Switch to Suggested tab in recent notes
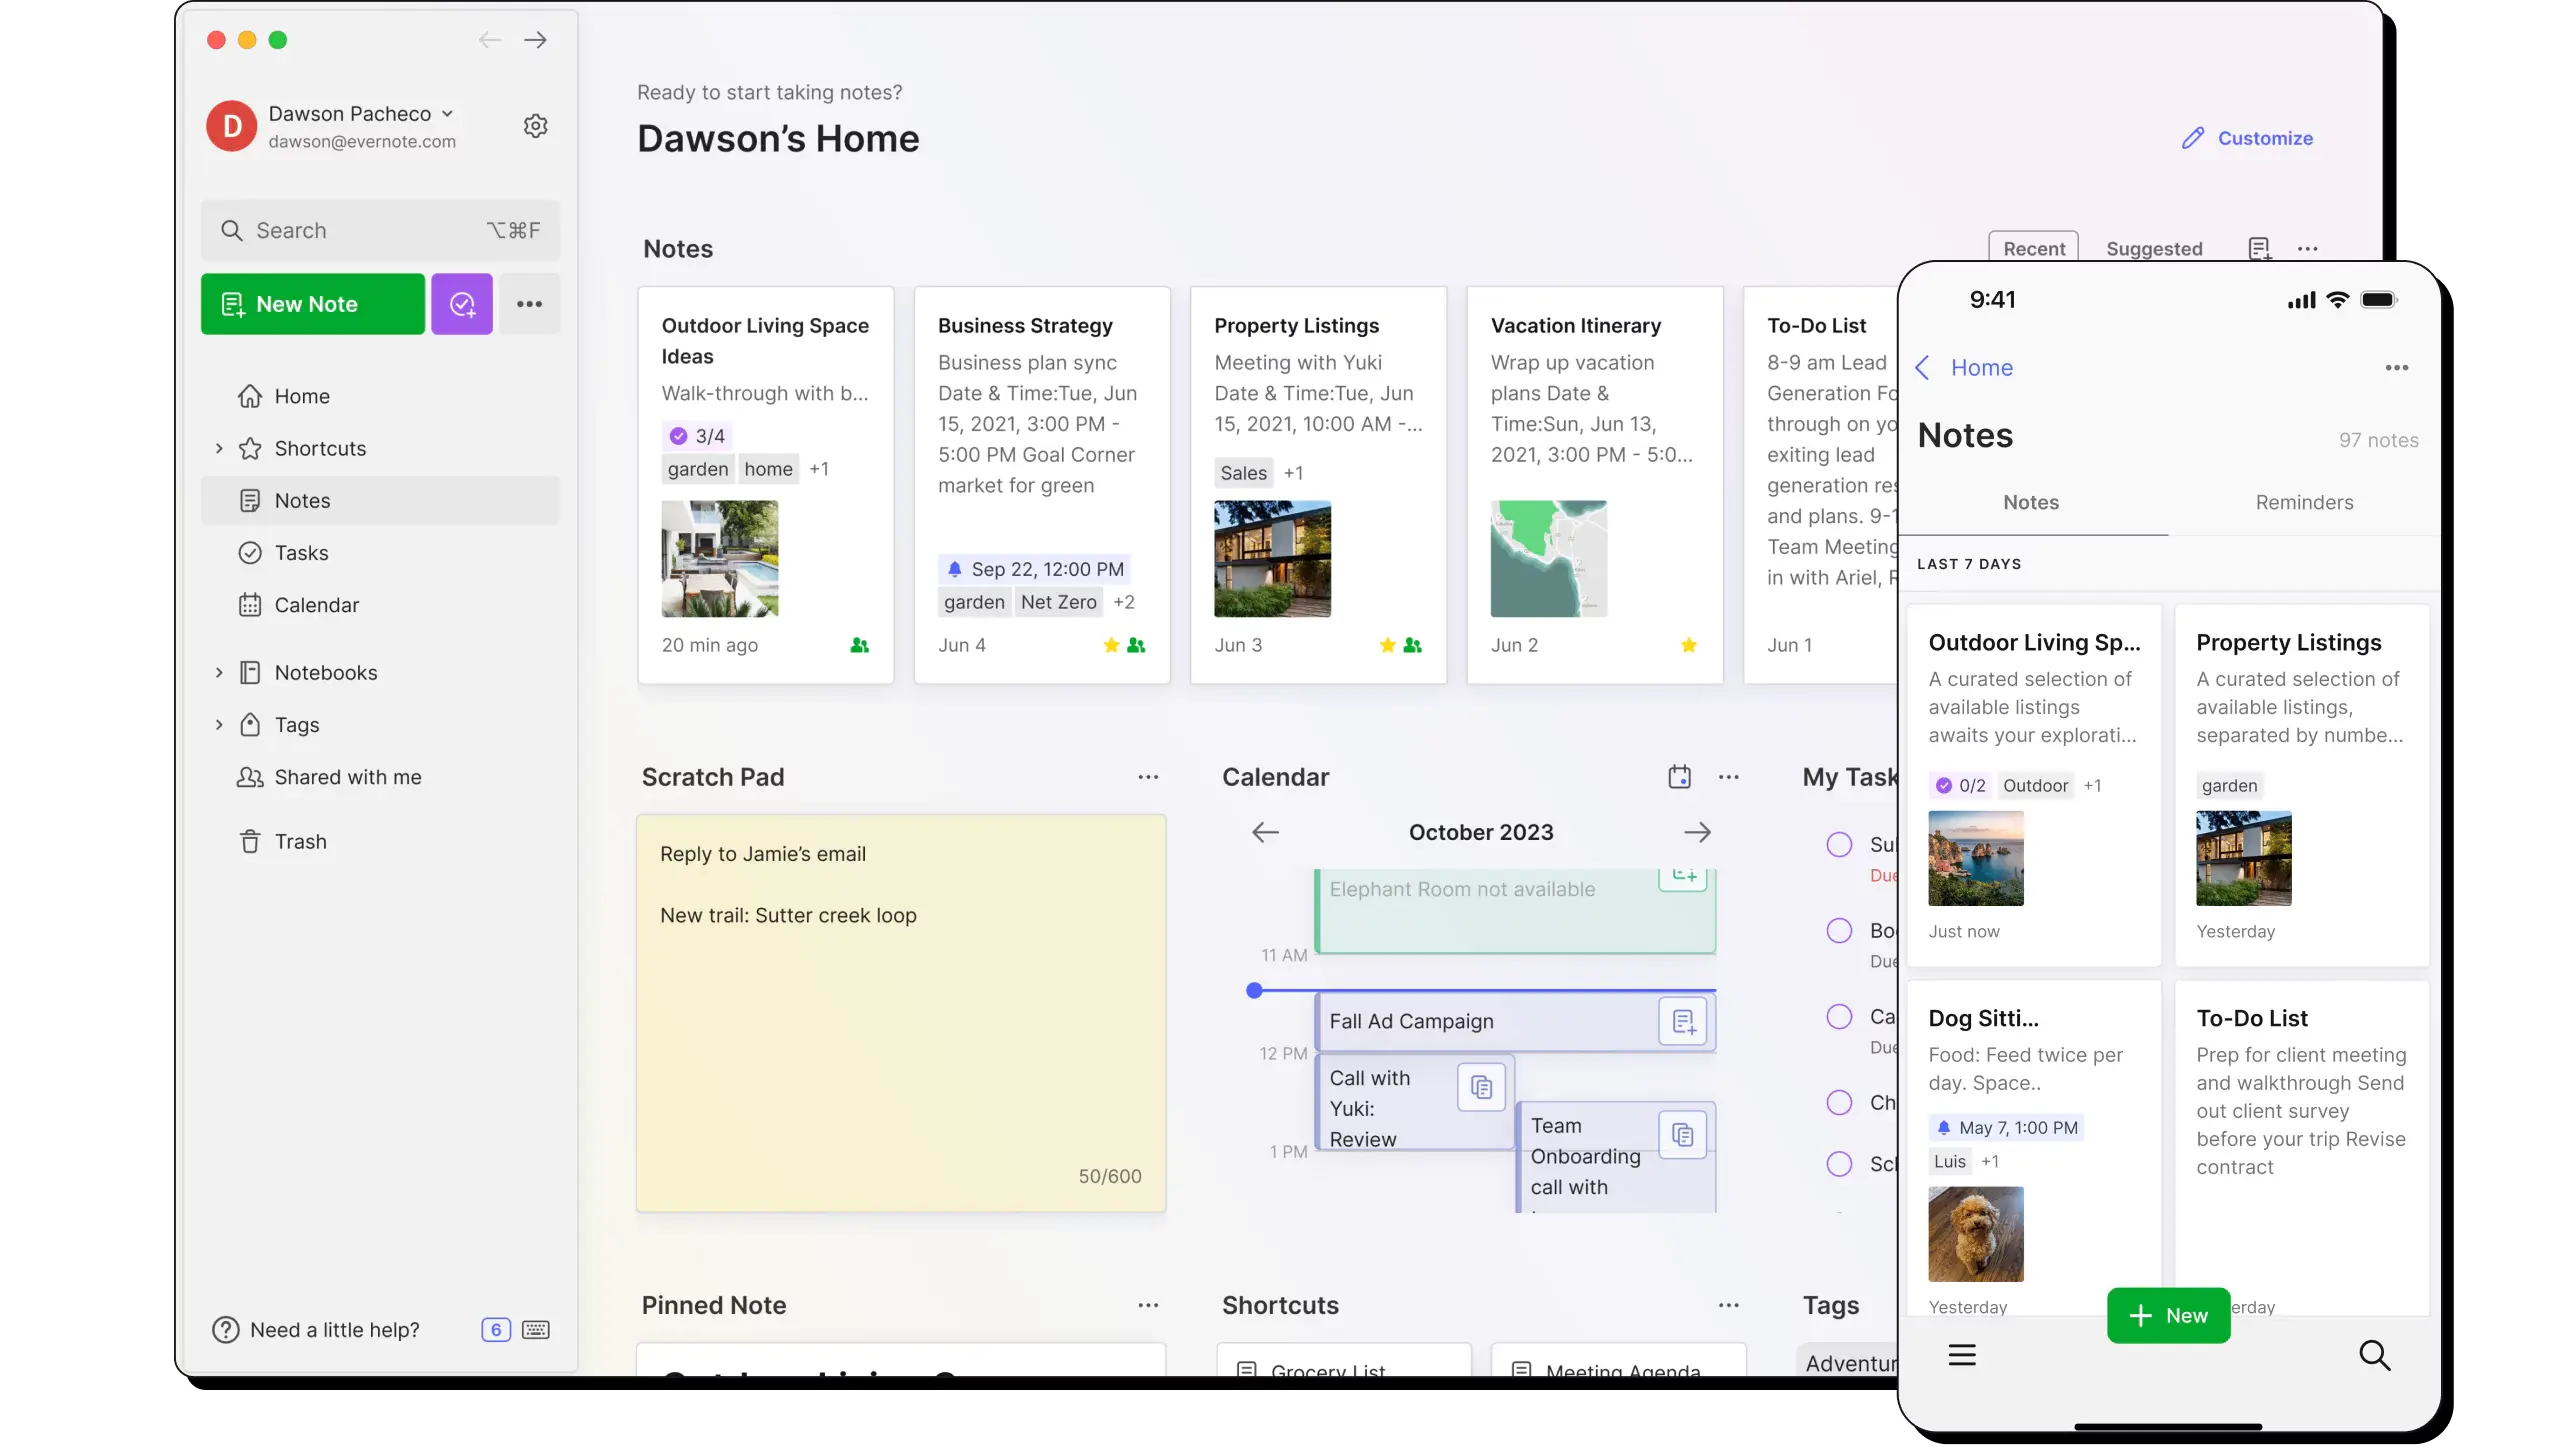Image resolution: width=2560 pixels, height=1452 pixels. click(x=2154, y=248)
